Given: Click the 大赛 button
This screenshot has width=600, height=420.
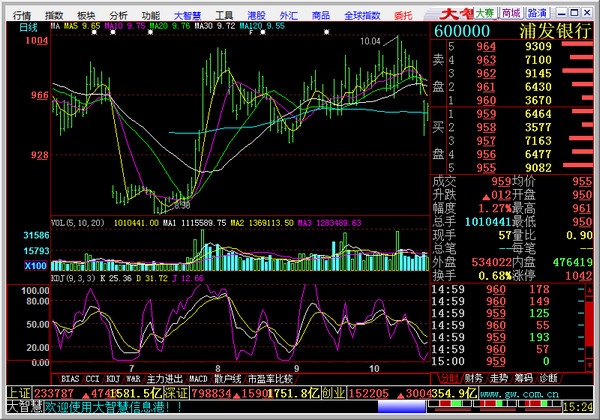Looking at the screenshot, I should [x=485, y=13].
